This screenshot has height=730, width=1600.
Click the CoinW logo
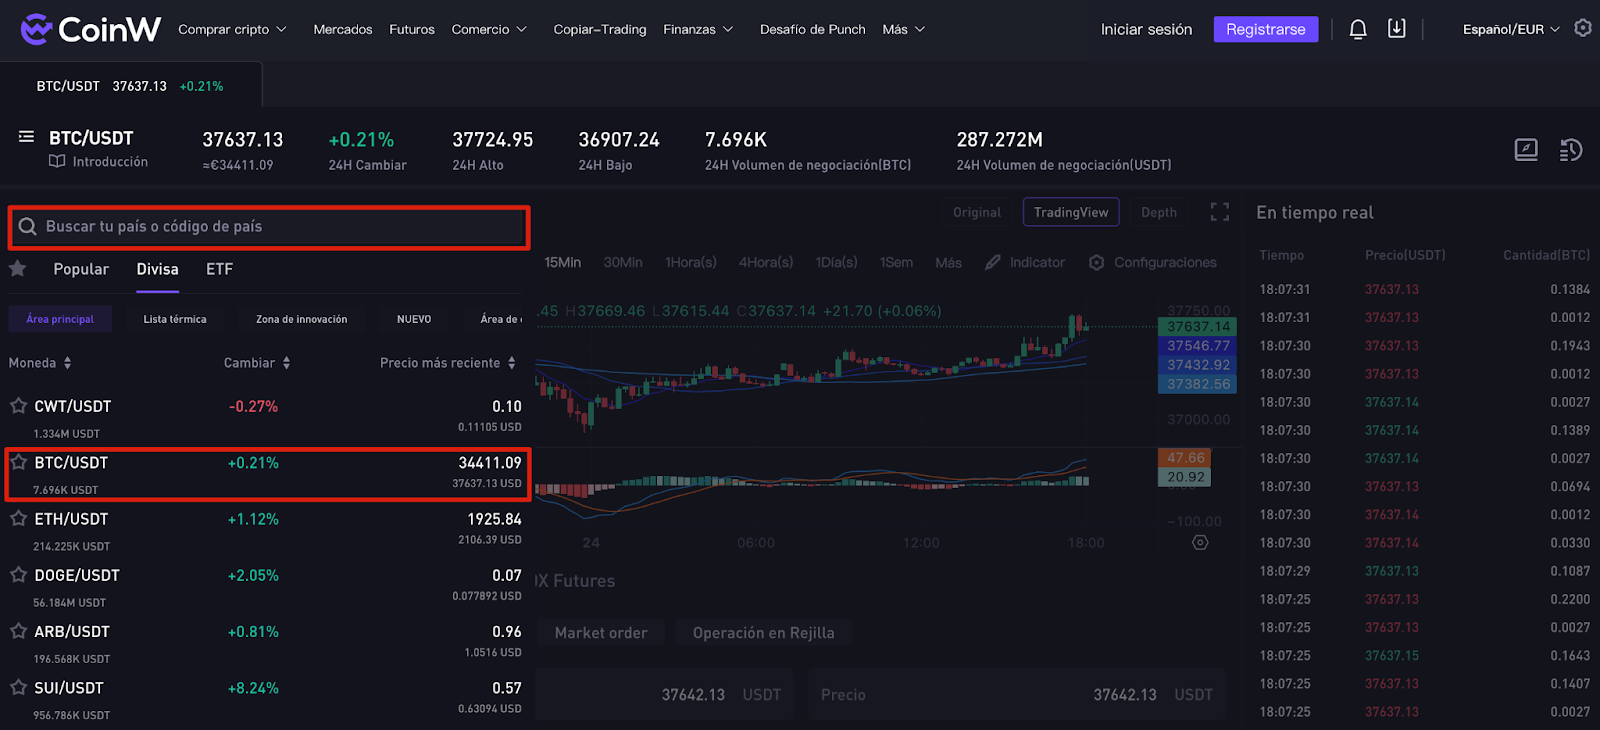pyautogui.click(x=90, y=29)
